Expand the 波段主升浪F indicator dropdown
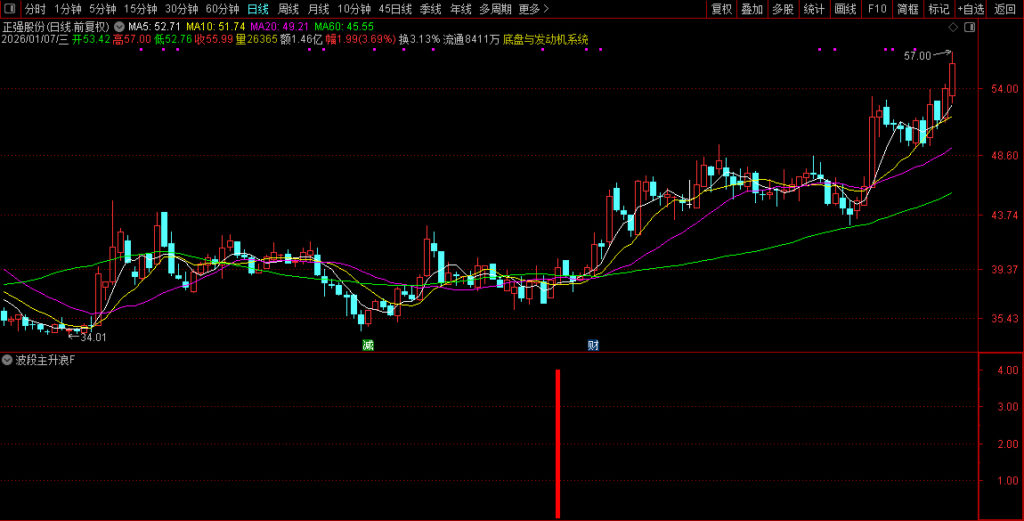The width and height of the screenshot is (1024, 521). (8, 359)
